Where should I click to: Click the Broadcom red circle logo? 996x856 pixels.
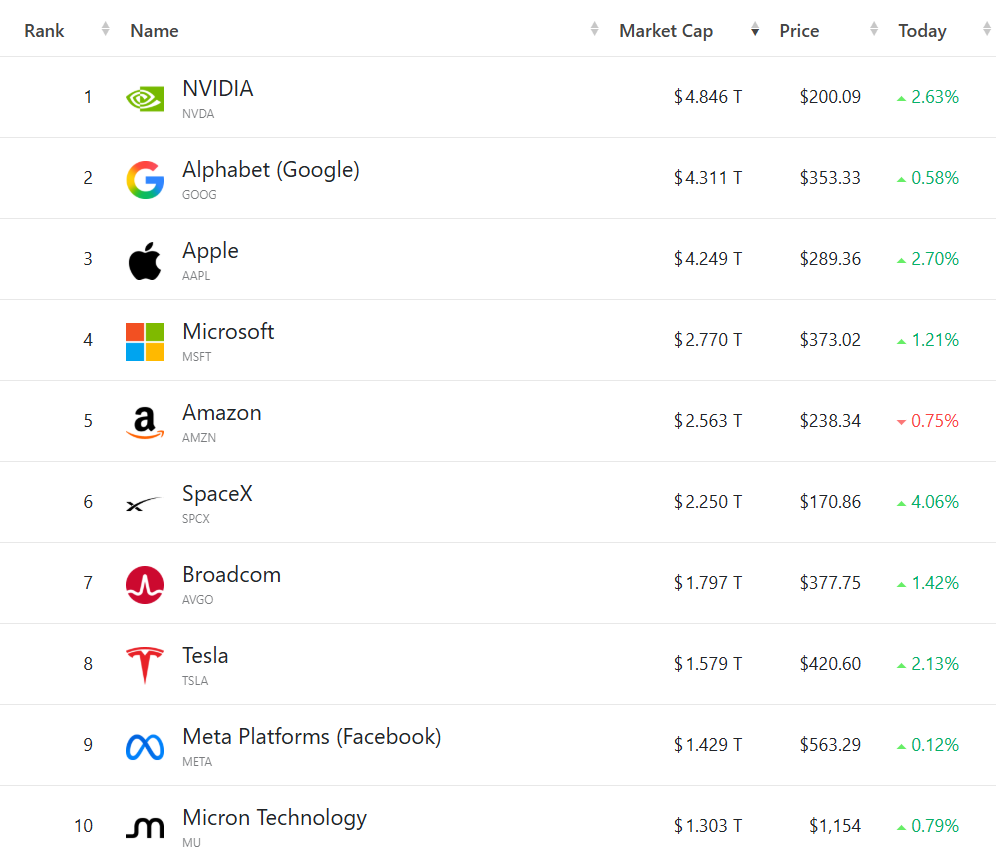145,585
